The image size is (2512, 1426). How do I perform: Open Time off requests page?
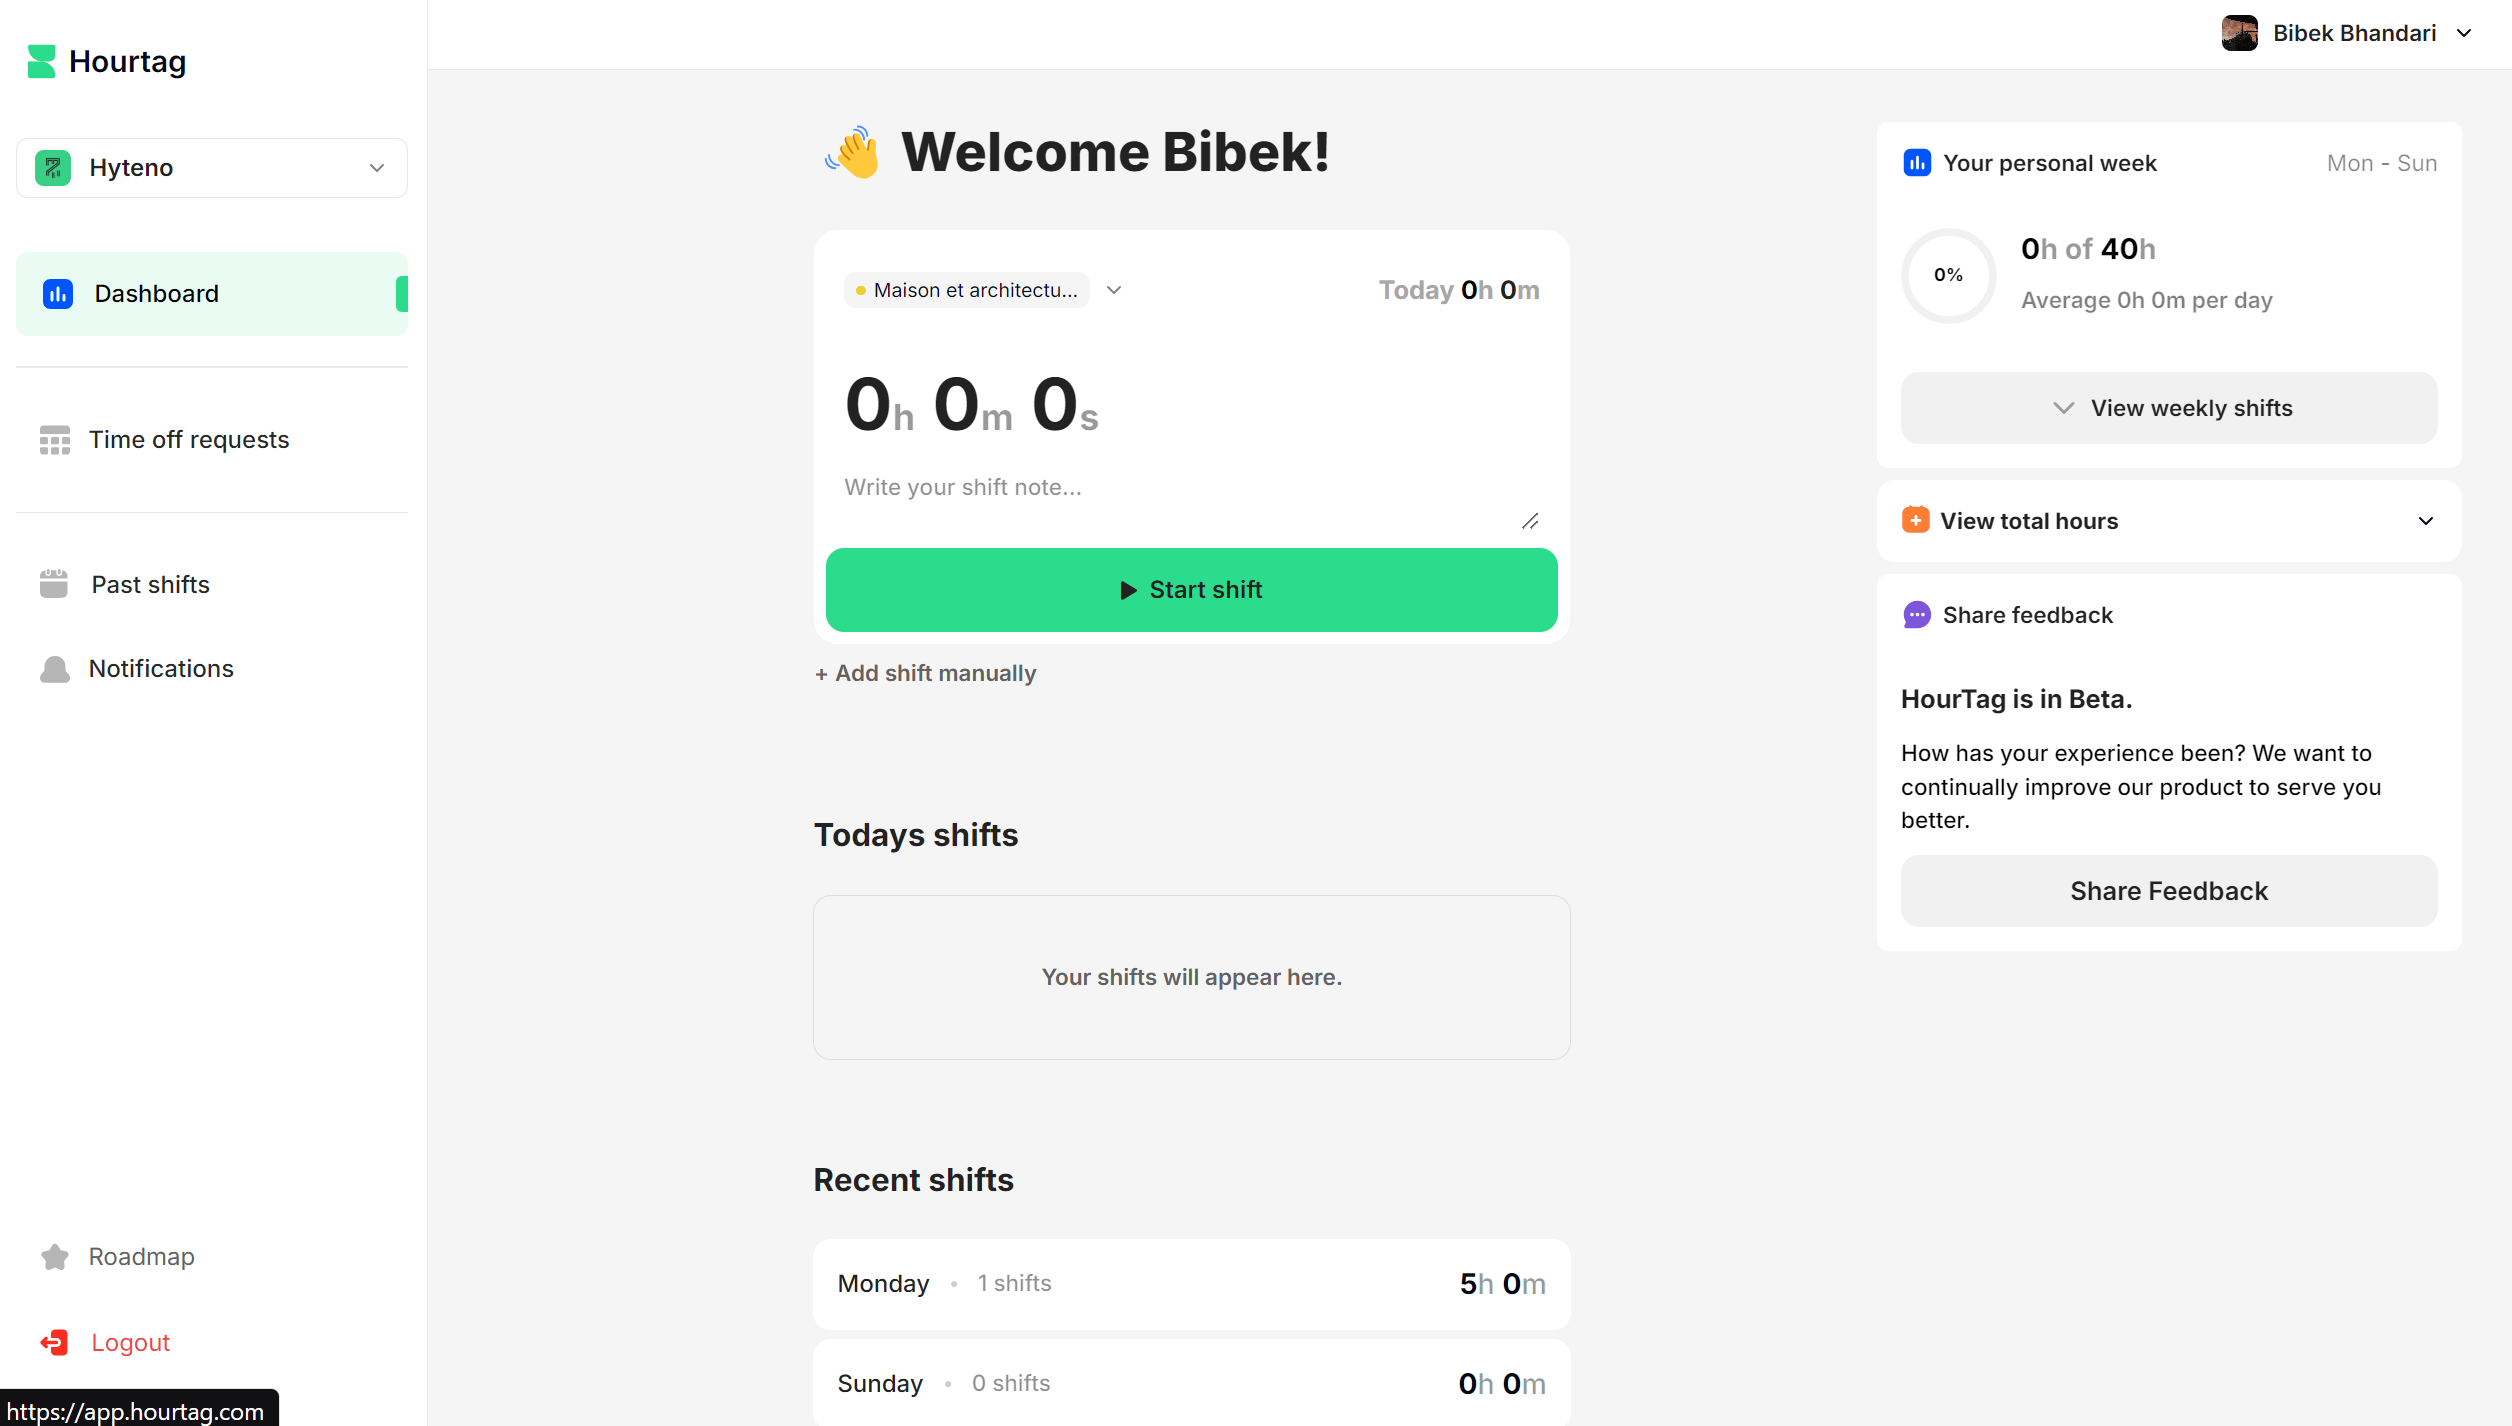tap(188, 440)
